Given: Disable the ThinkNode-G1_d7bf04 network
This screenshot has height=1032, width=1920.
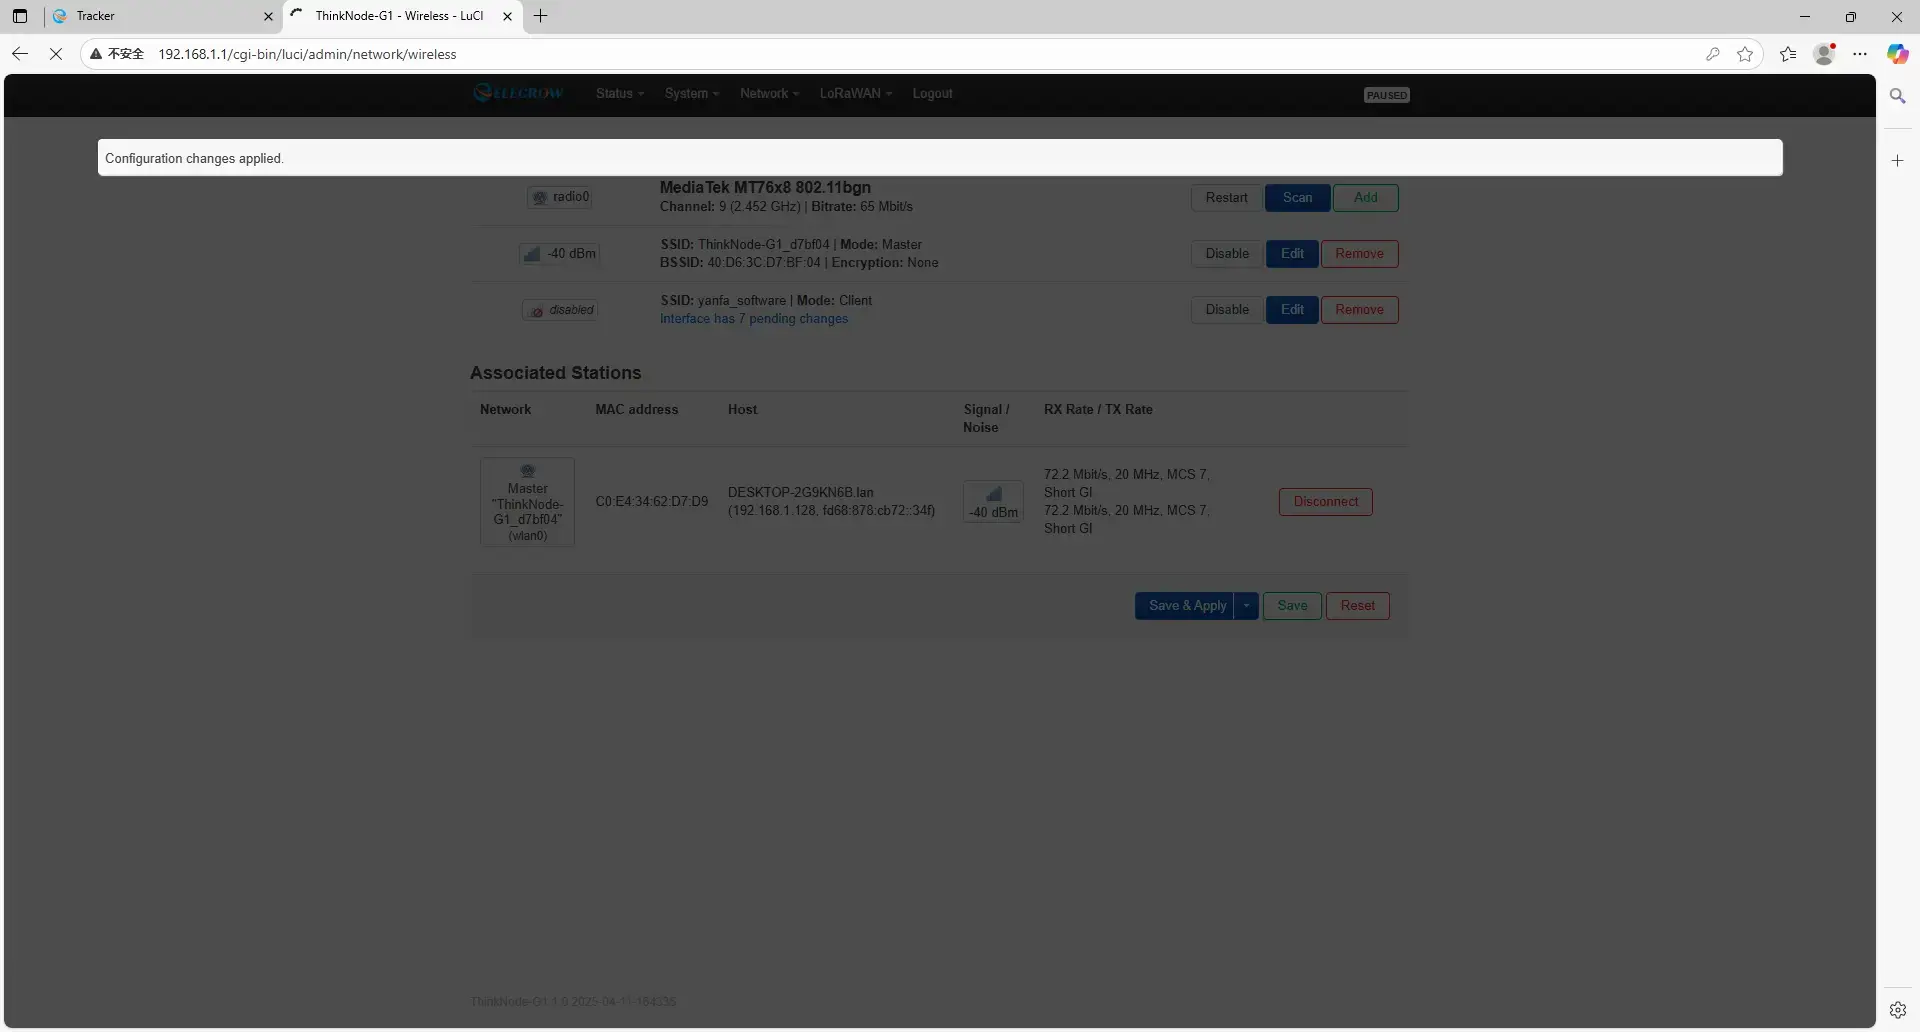Looking at the screenshot, I should tap(1226, 254).
